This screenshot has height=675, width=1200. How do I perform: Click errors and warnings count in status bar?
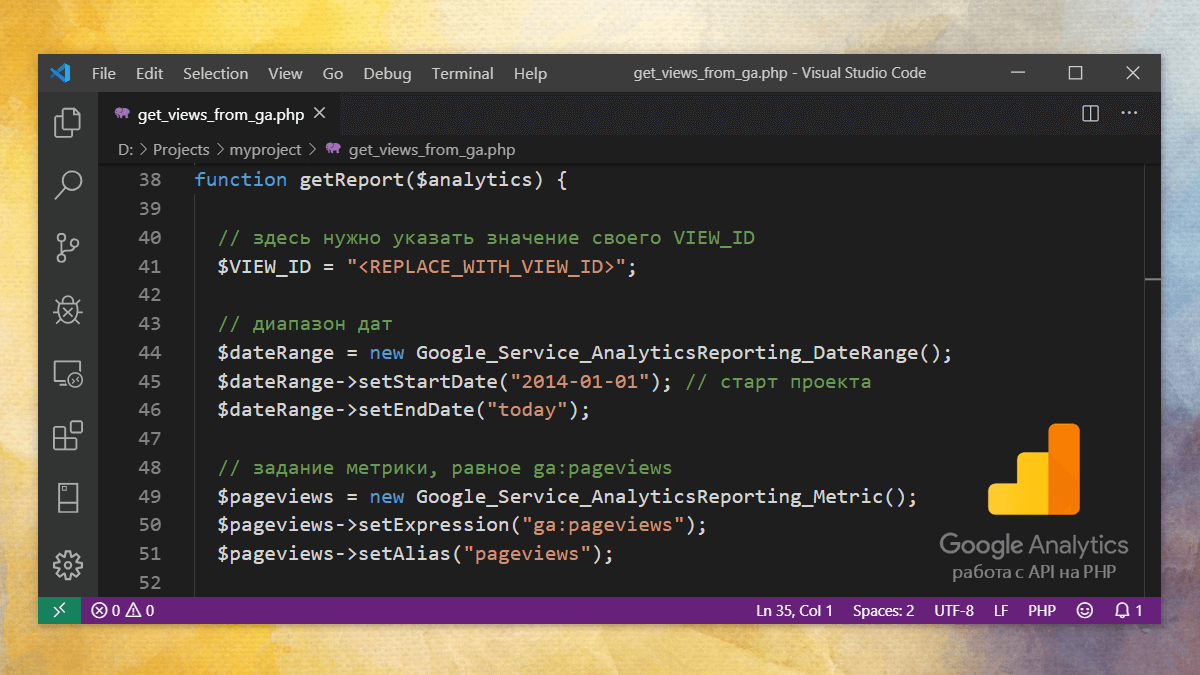(122, 610)
